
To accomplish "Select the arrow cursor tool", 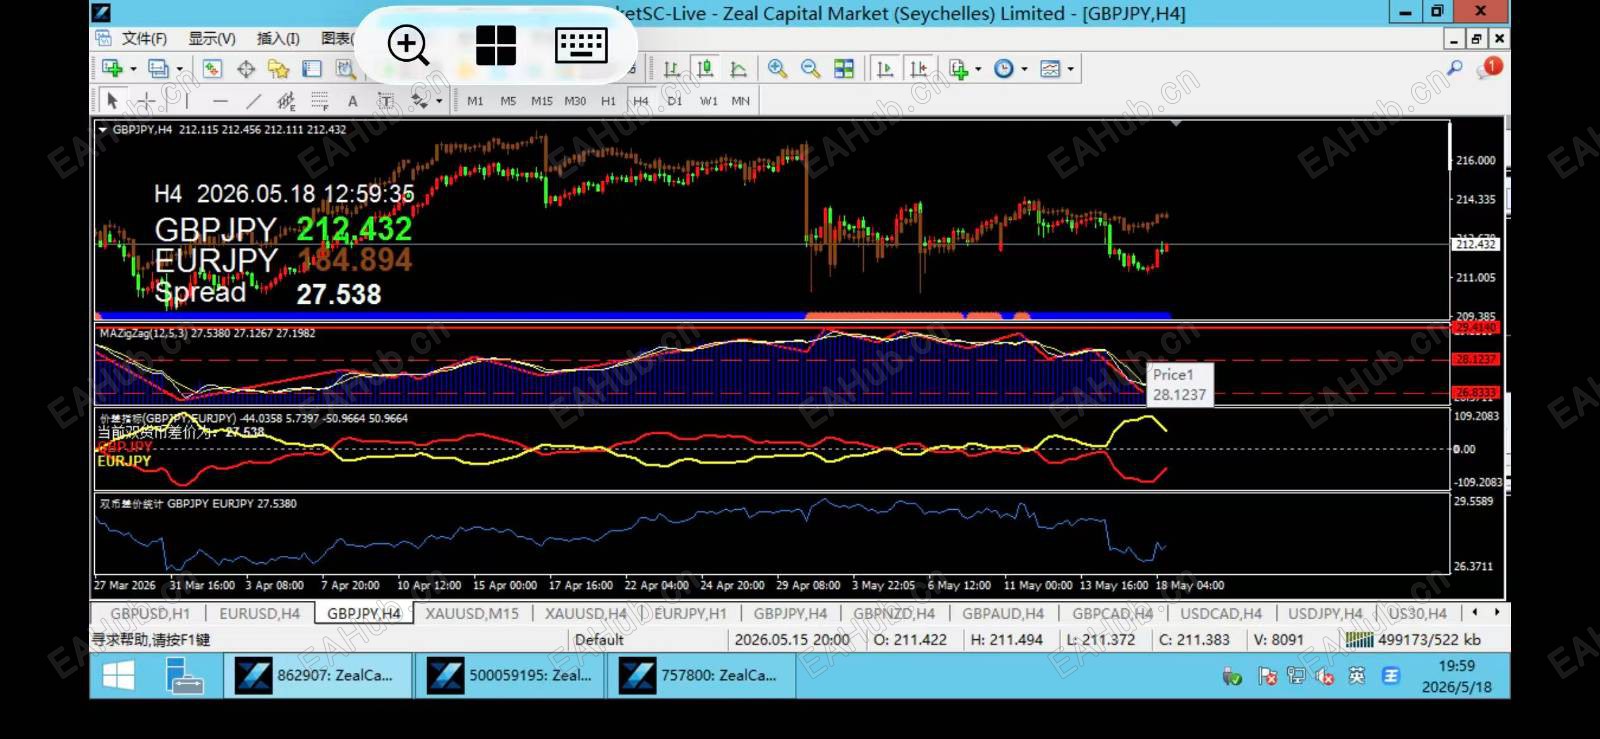I will coord(112,100).
